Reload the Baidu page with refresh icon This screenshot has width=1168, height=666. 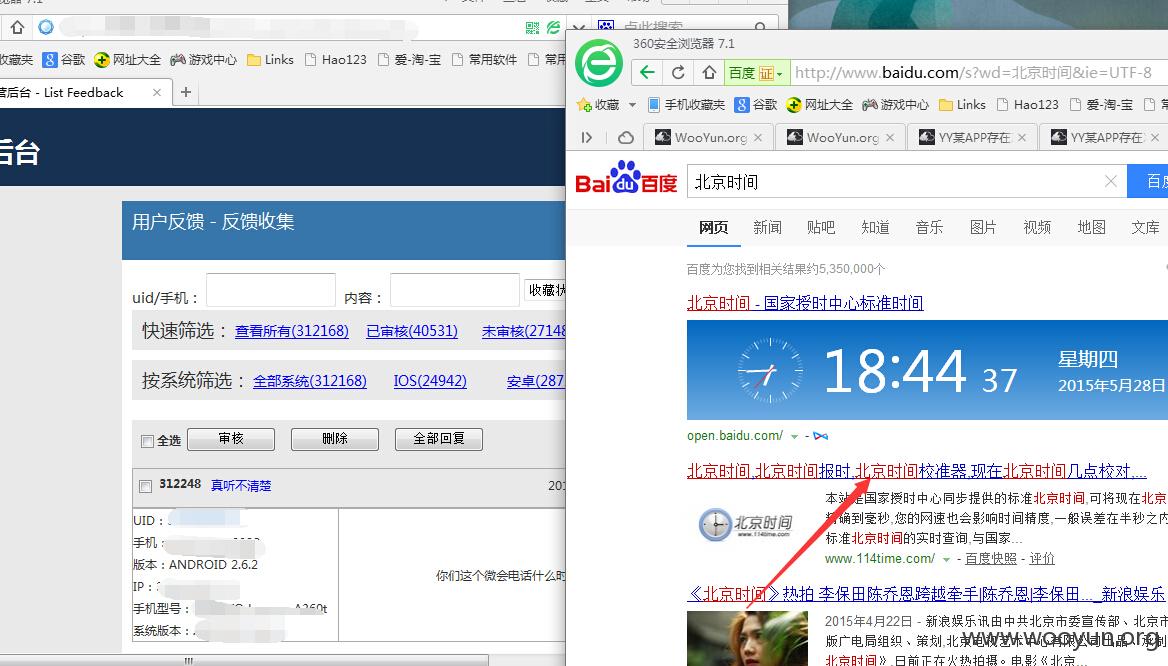tap(678, 72)
